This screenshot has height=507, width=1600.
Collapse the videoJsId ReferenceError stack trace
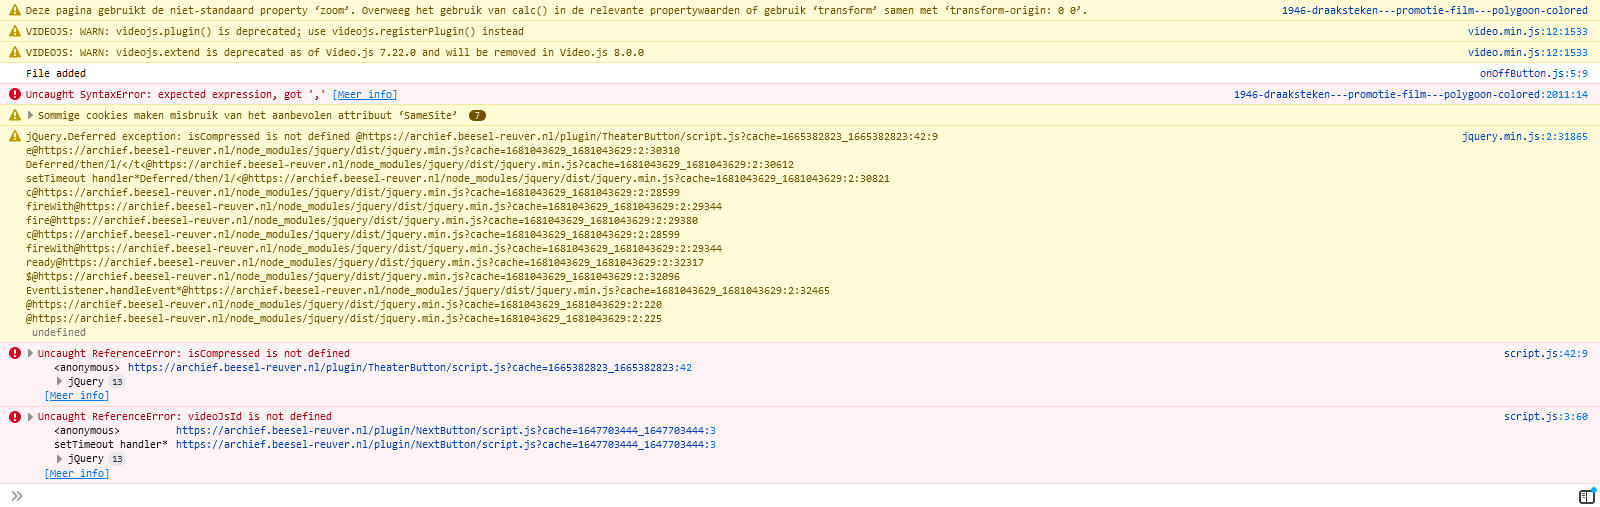point(30,417)
